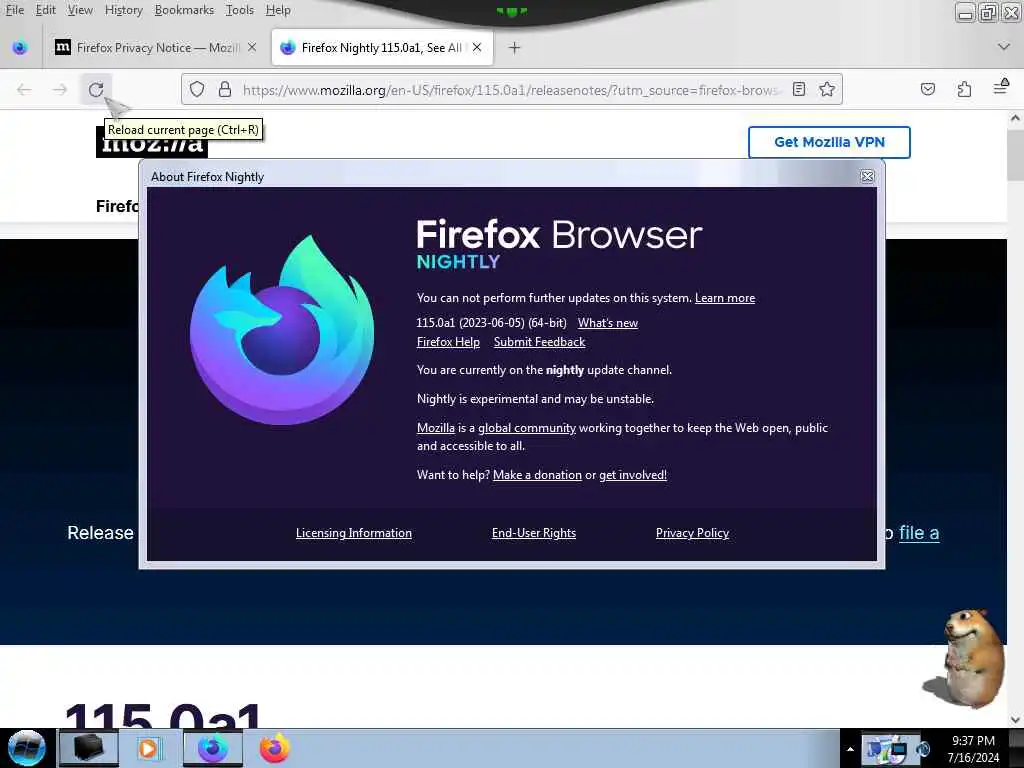
Task: Open the File menu
Action: point(14,10)
